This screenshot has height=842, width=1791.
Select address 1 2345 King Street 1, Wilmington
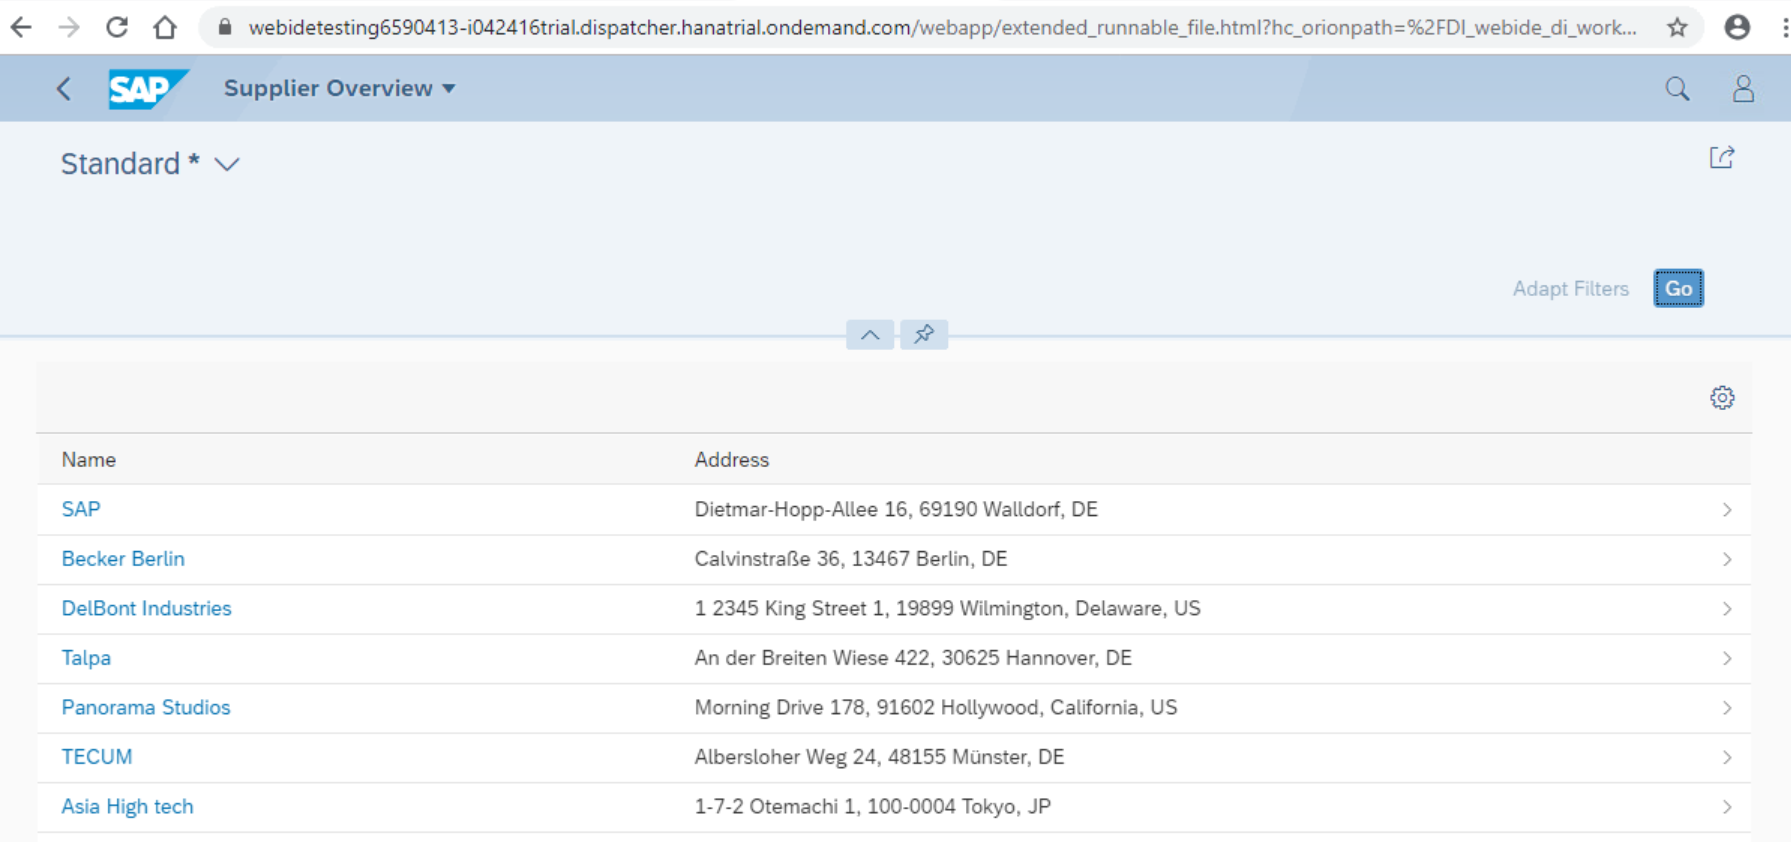pyautogui.click(x=947, y=608)
